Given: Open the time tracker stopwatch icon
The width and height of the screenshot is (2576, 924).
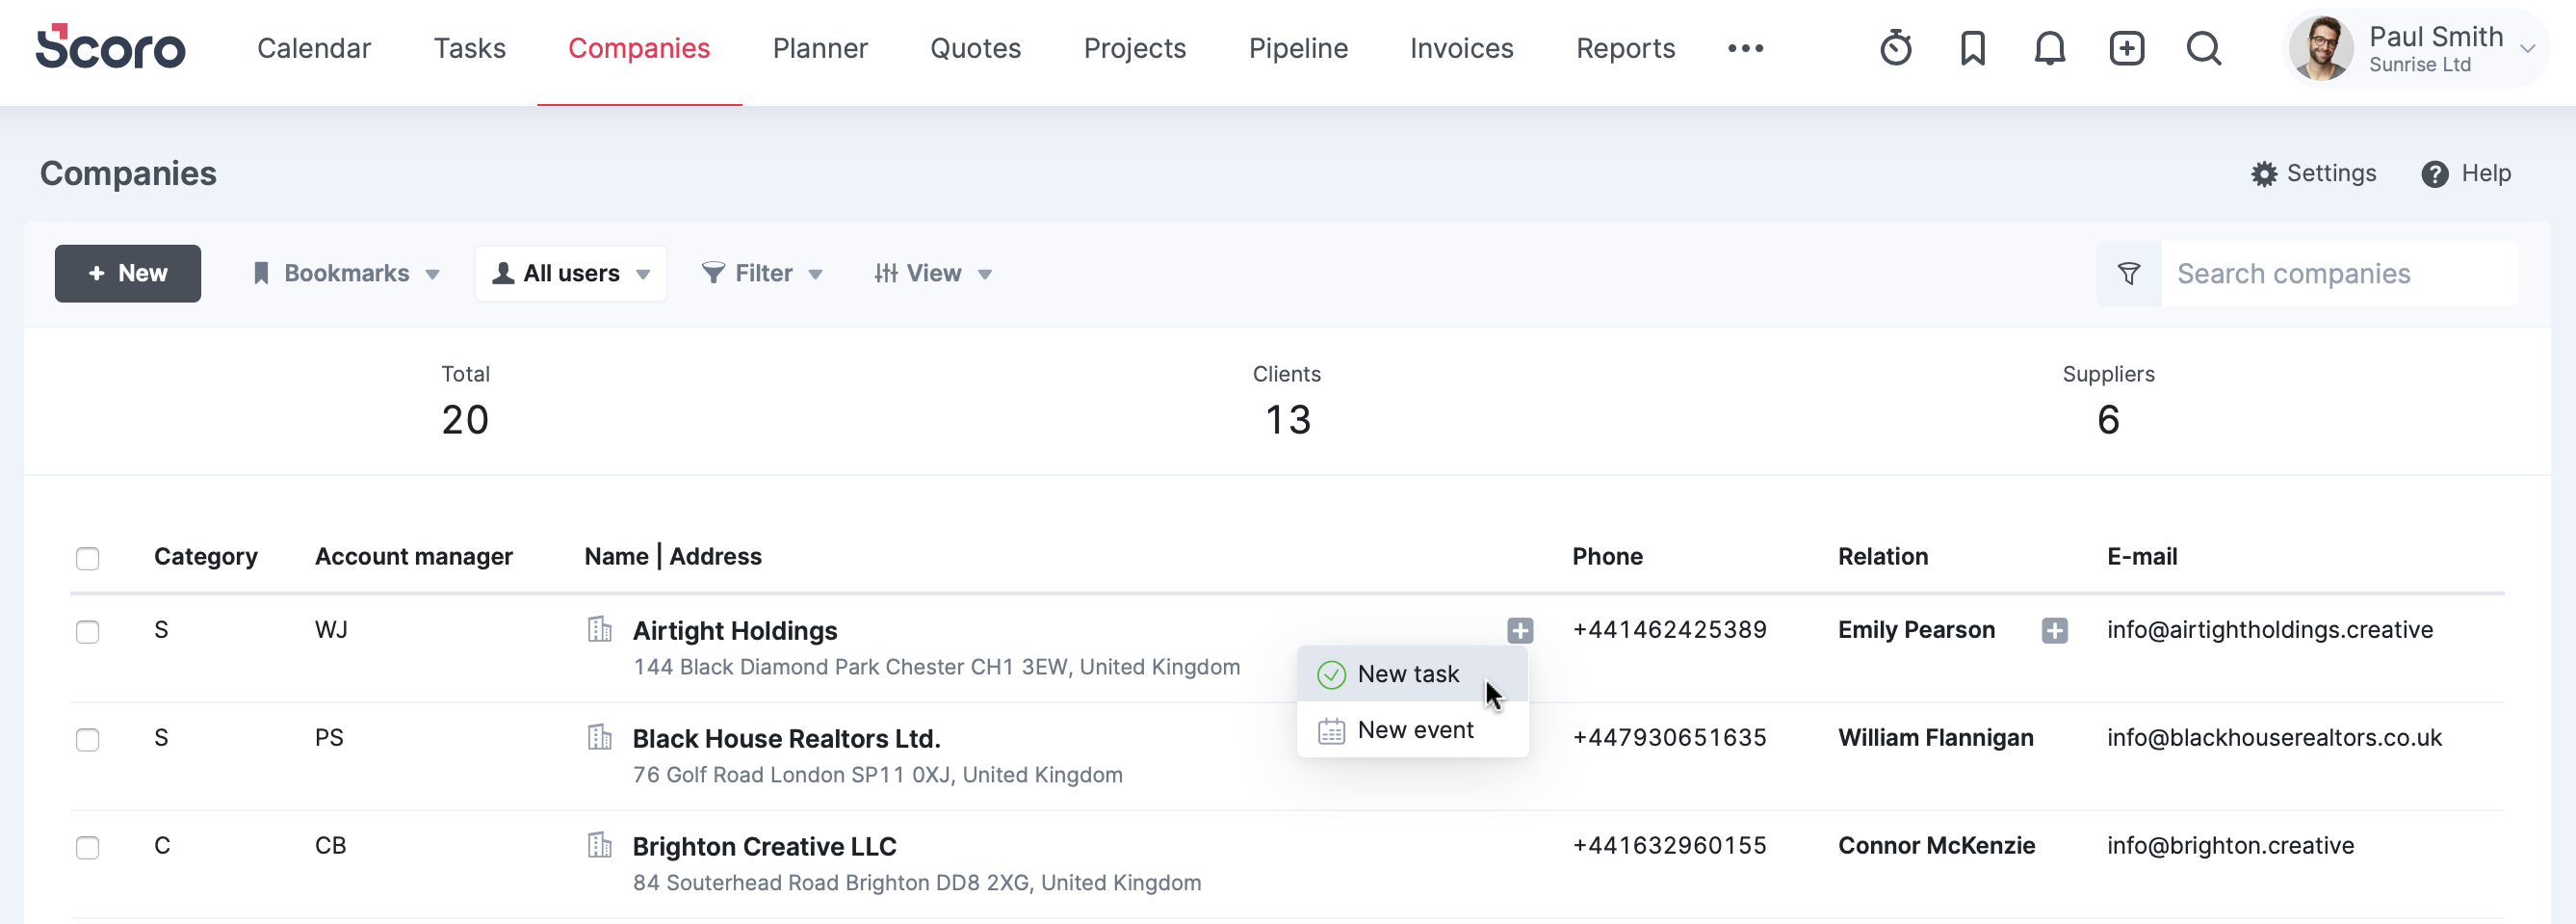Looking at the screenshot, I should click(x=1895, y=48).
